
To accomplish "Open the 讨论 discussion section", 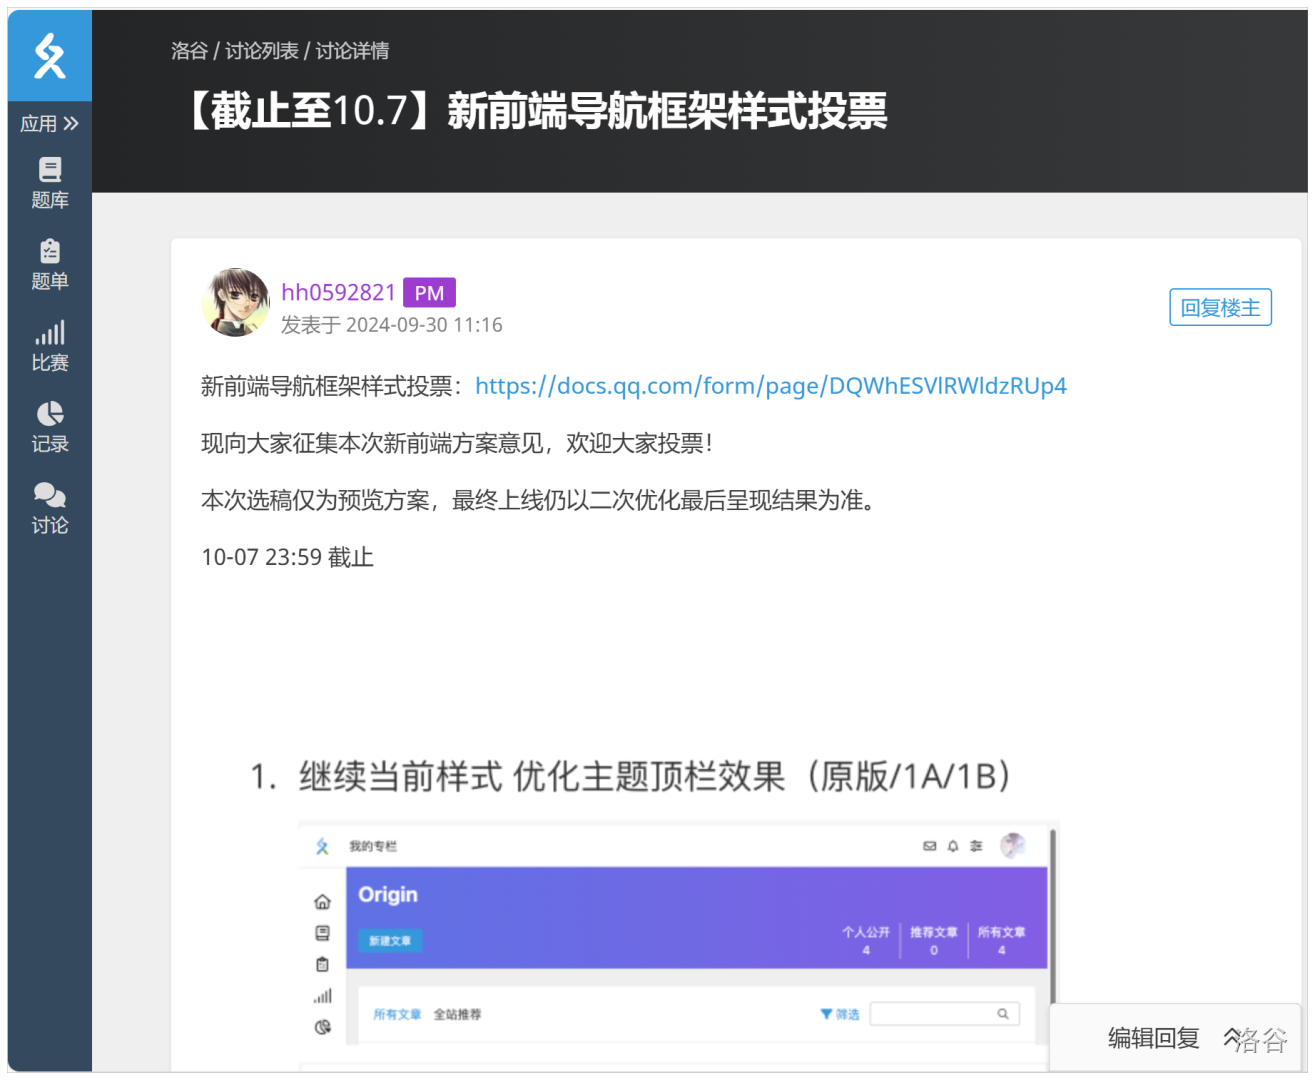I will 49,508.
